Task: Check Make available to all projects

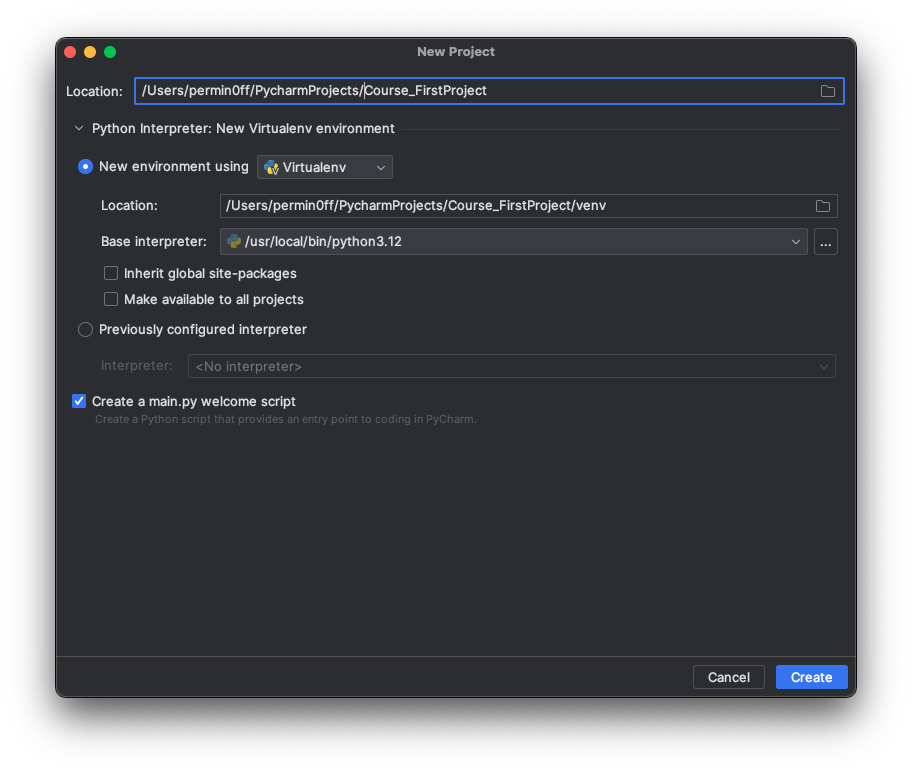Action: 111,299
